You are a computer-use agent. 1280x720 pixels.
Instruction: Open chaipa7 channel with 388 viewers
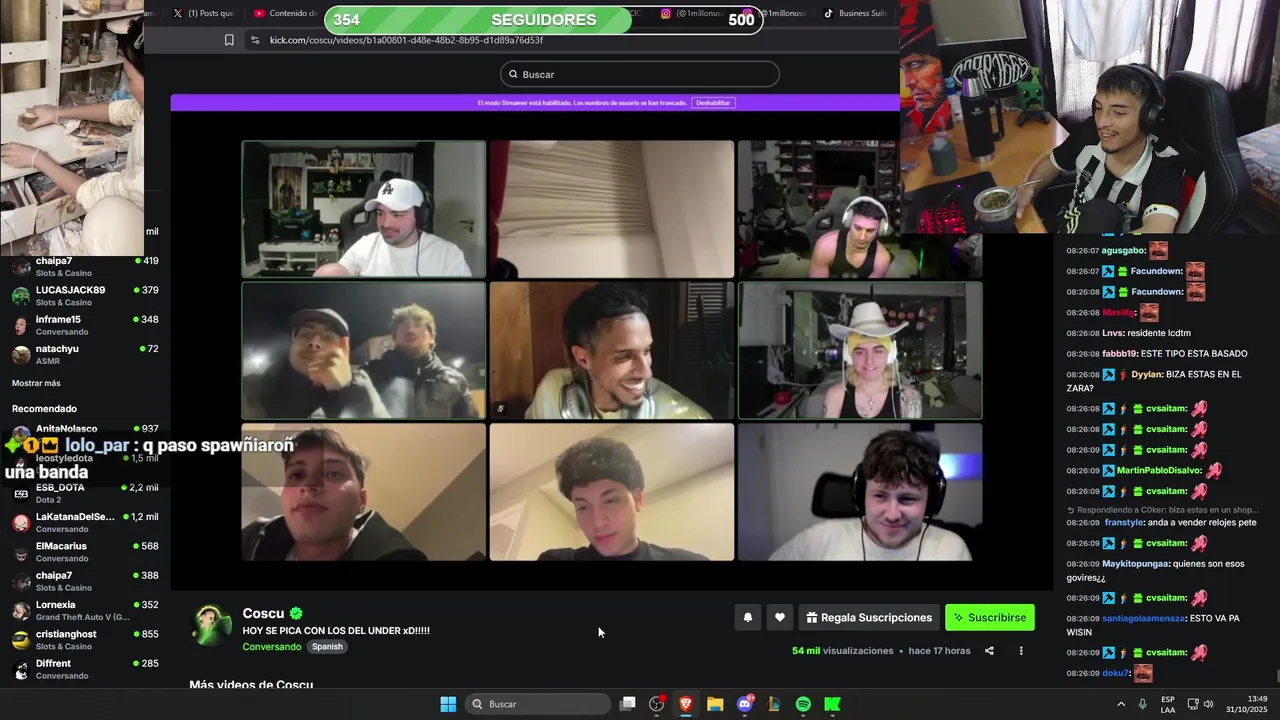[85, 581]
